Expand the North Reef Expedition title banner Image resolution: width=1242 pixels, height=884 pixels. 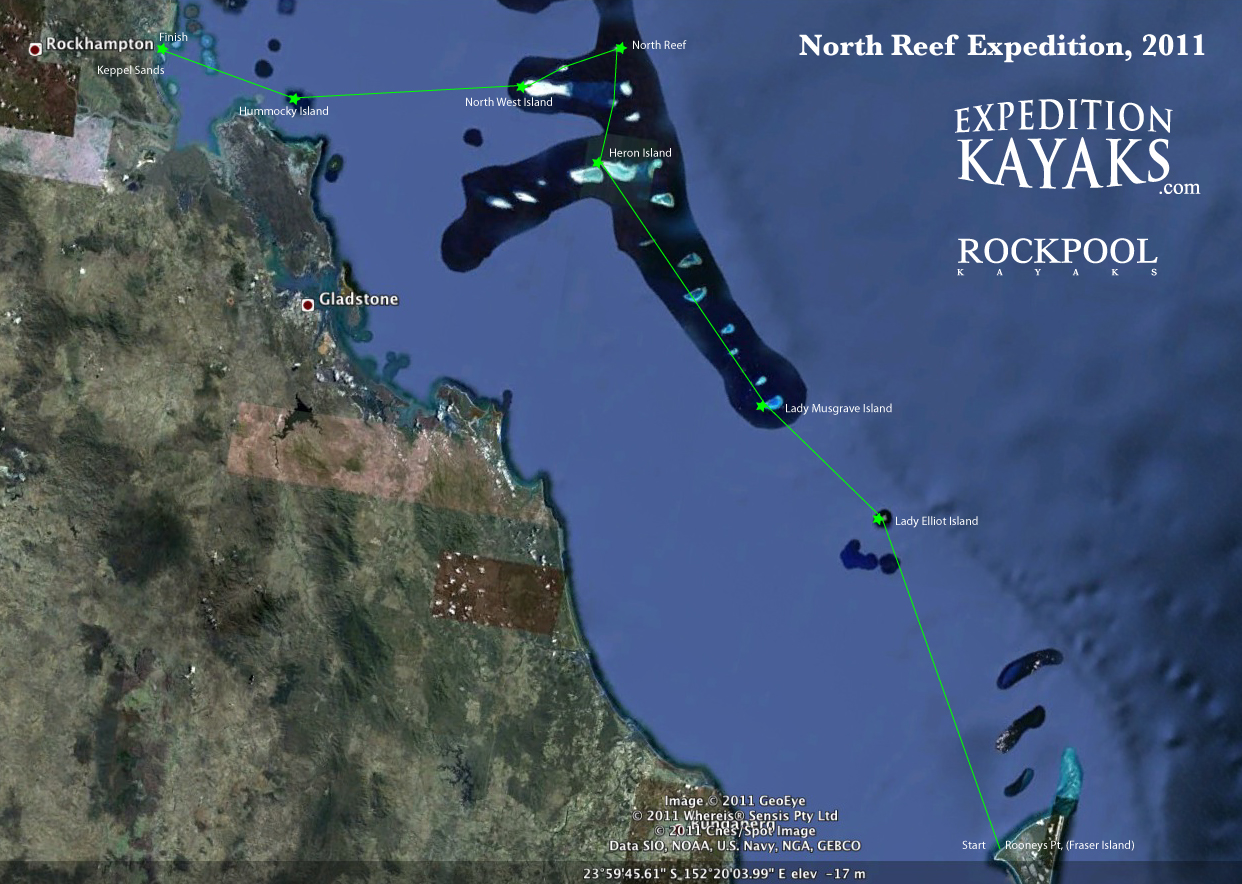click(x=1001, y=45)
